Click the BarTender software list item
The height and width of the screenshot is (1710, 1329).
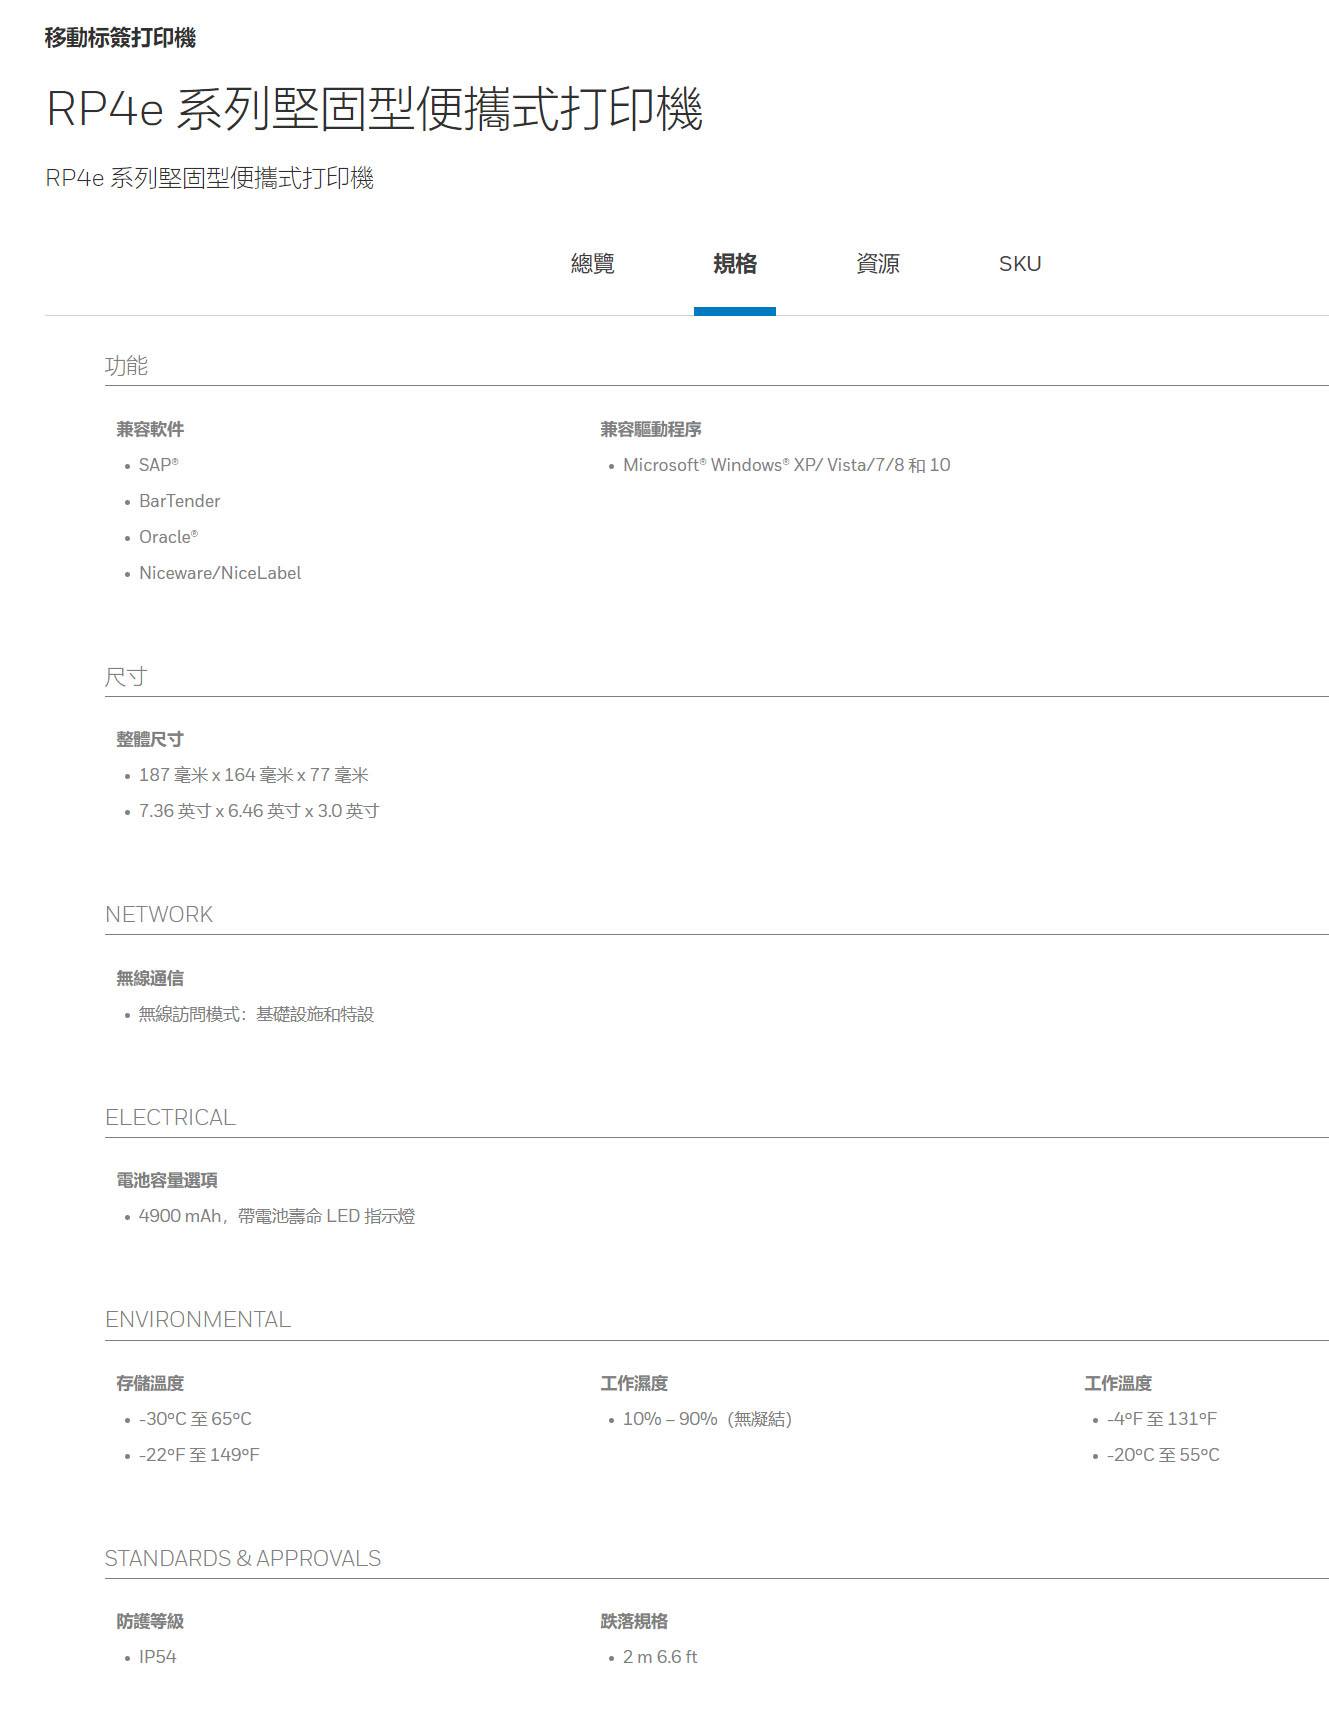tap(179, 501)
